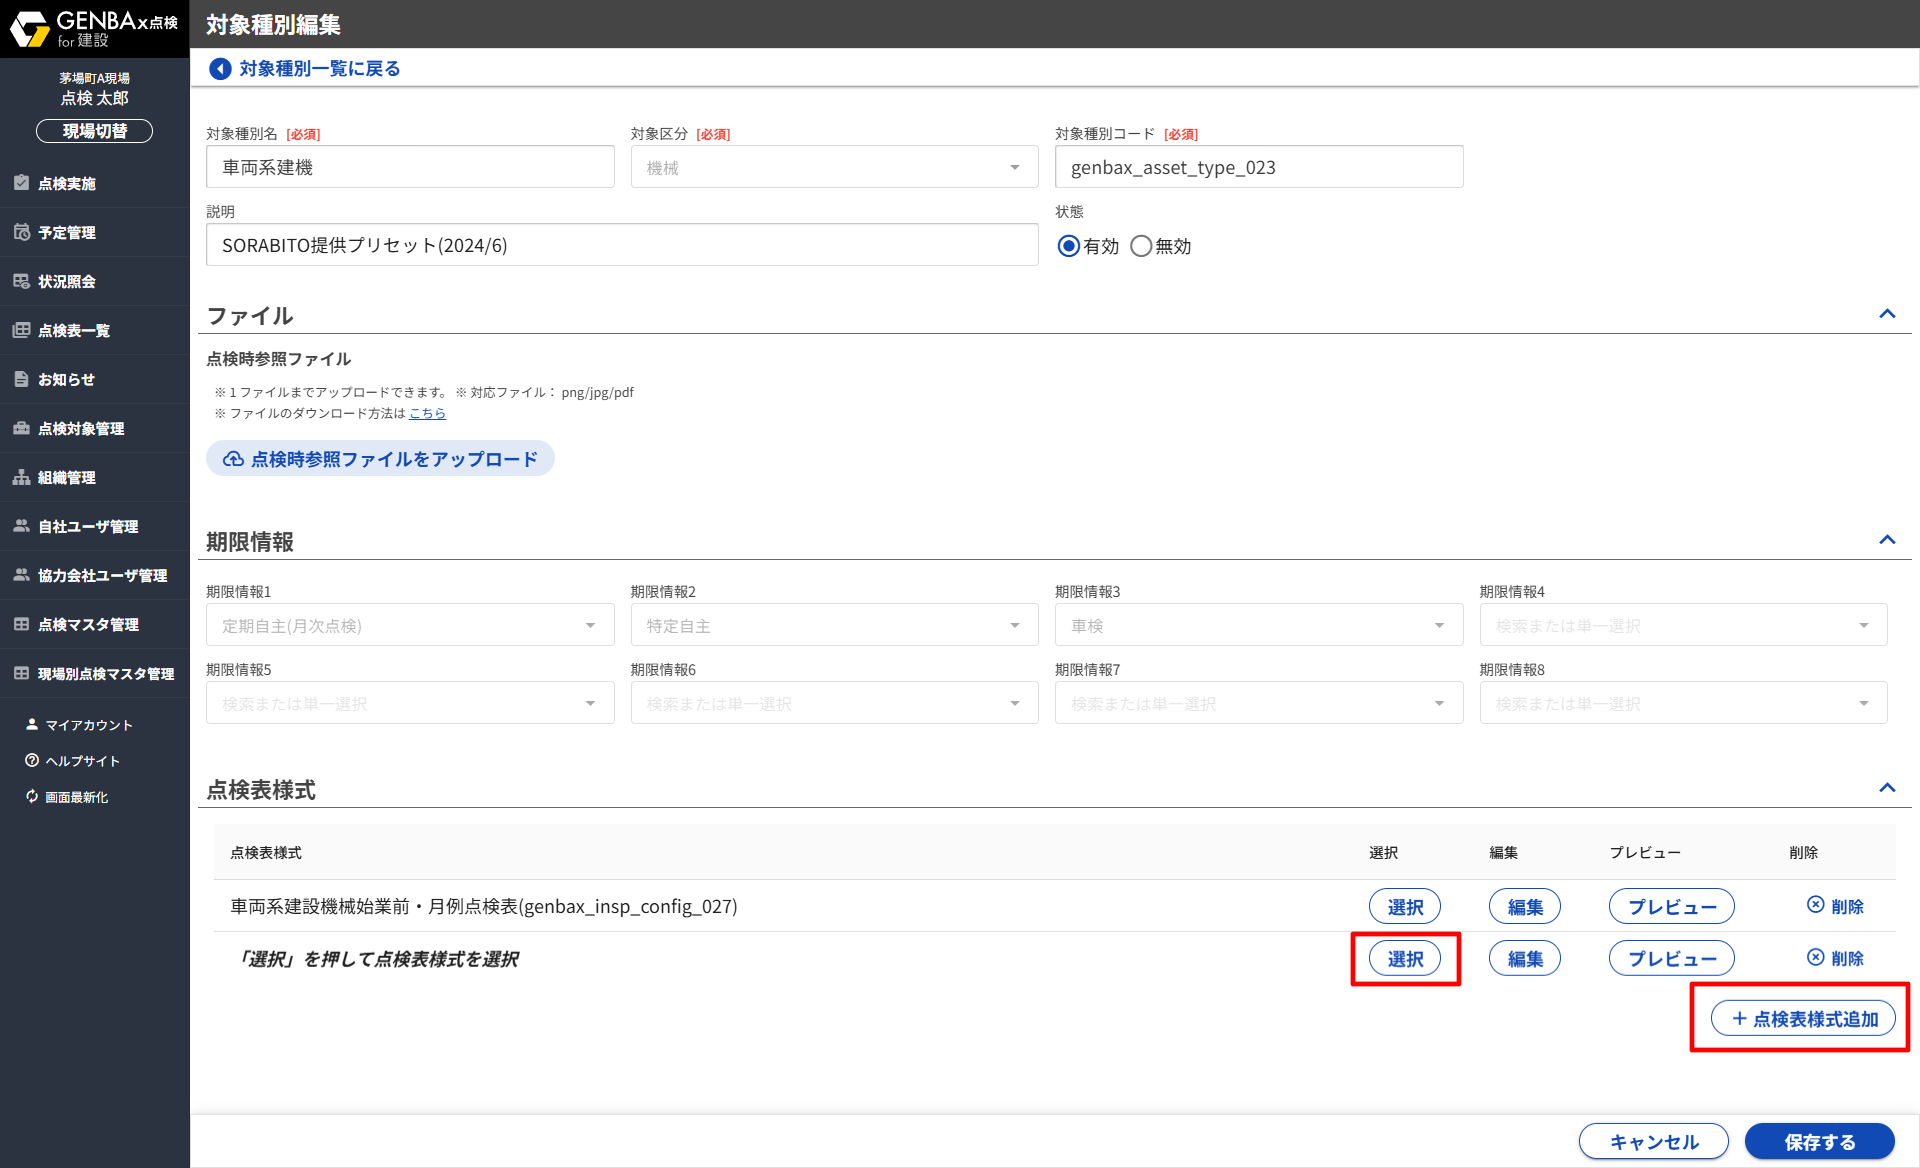Click the こちら download instructions link

pyautogui.click(x=427, y=413)
